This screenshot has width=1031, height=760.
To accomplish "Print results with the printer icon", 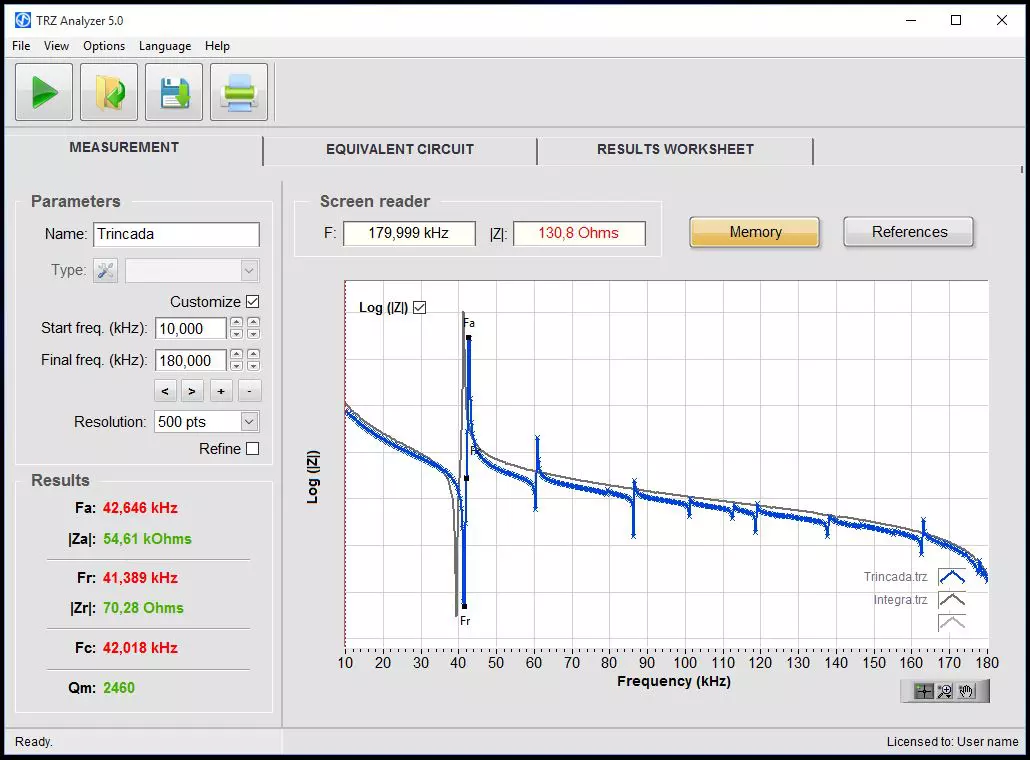I will coord(239,93).
